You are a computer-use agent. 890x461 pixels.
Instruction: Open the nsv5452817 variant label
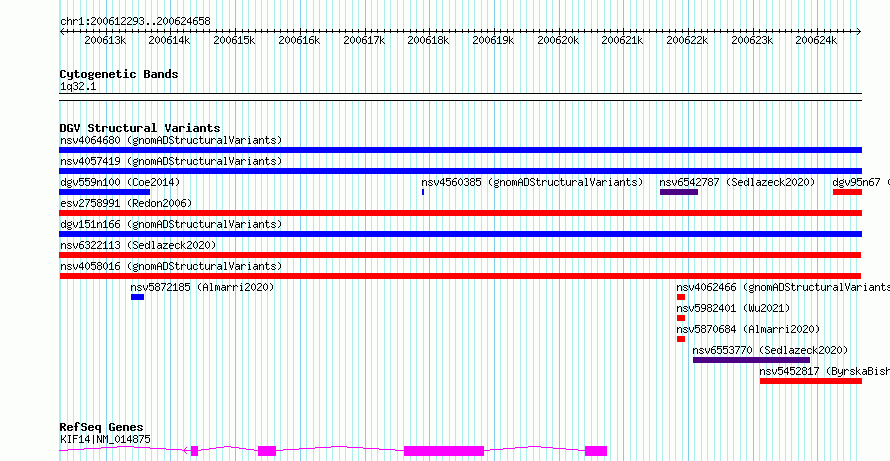(825, 371)
